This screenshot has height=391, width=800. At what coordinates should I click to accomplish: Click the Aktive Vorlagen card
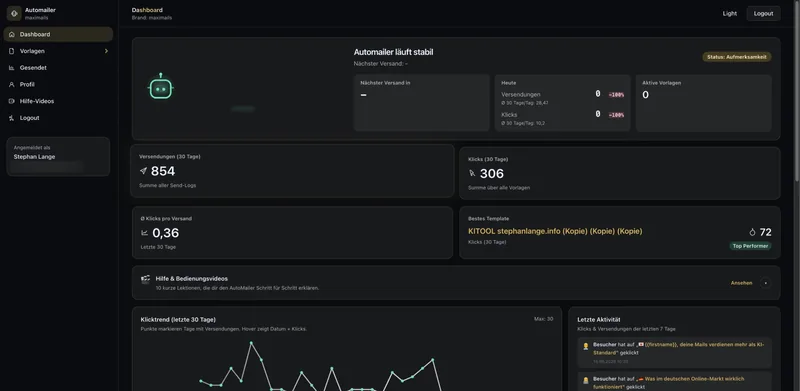tap(704, 103)
